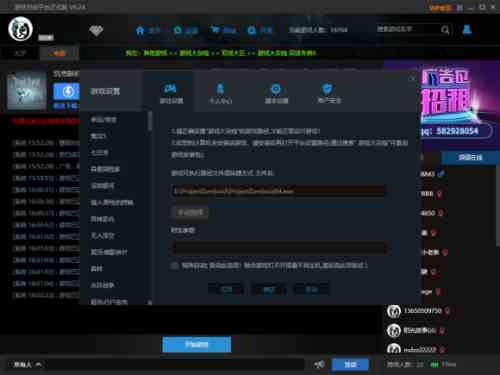Click the megaphone icon beside Send button
Screen dimensions: 500x375
coord(320,364)
